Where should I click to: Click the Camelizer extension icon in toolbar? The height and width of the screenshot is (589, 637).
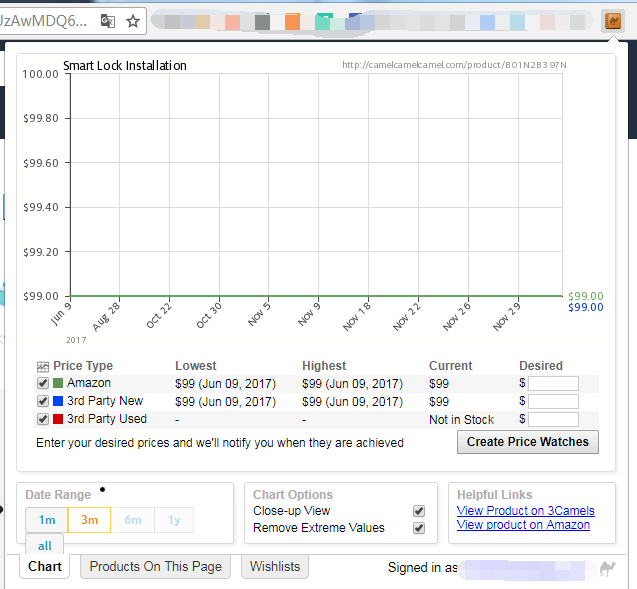point(612,20)
